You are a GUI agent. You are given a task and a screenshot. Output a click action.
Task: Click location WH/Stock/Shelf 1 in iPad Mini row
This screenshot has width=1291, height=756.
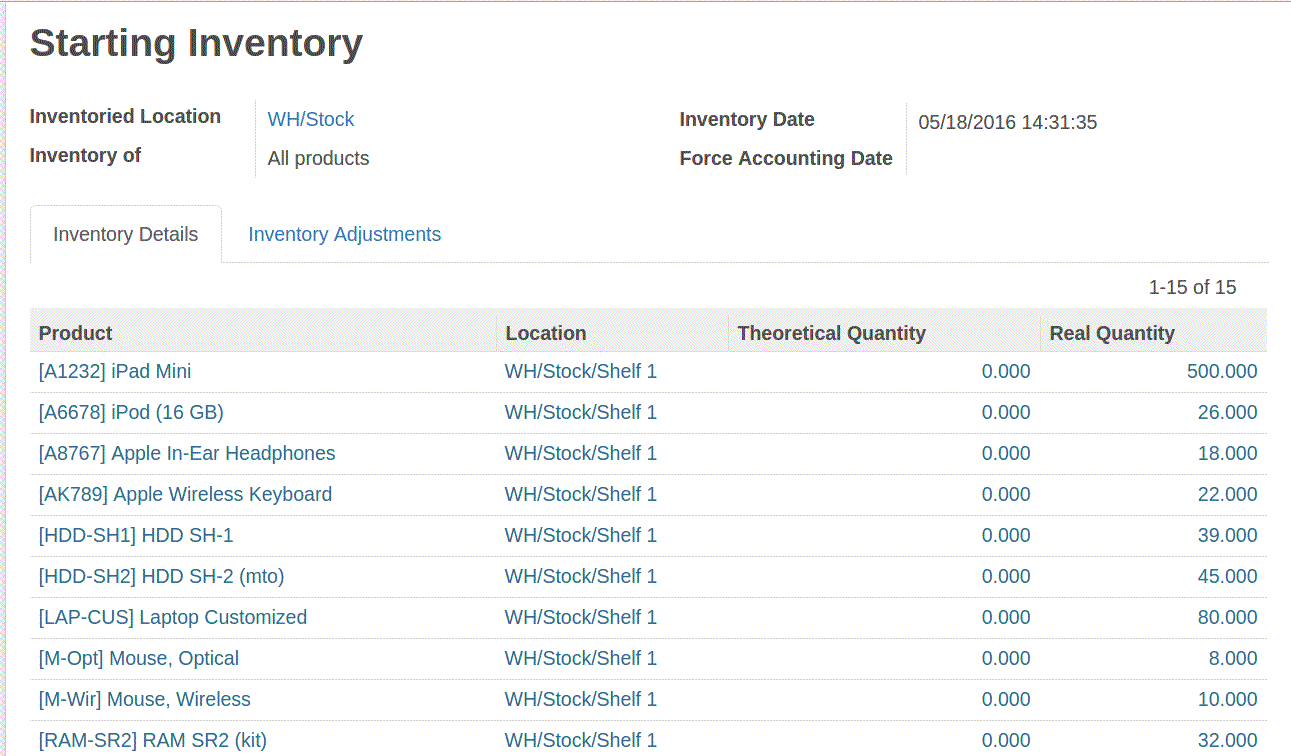581,372
